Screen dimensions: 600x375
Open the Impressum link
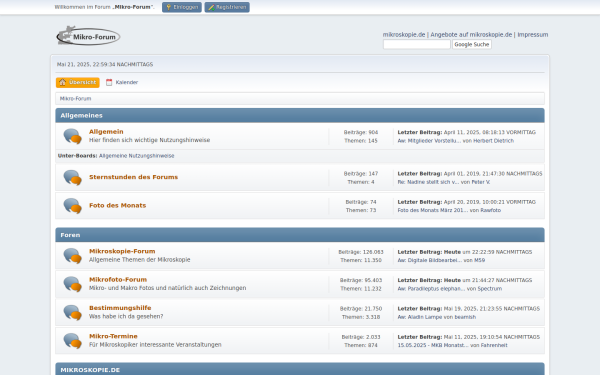click(x=533, y=34)
